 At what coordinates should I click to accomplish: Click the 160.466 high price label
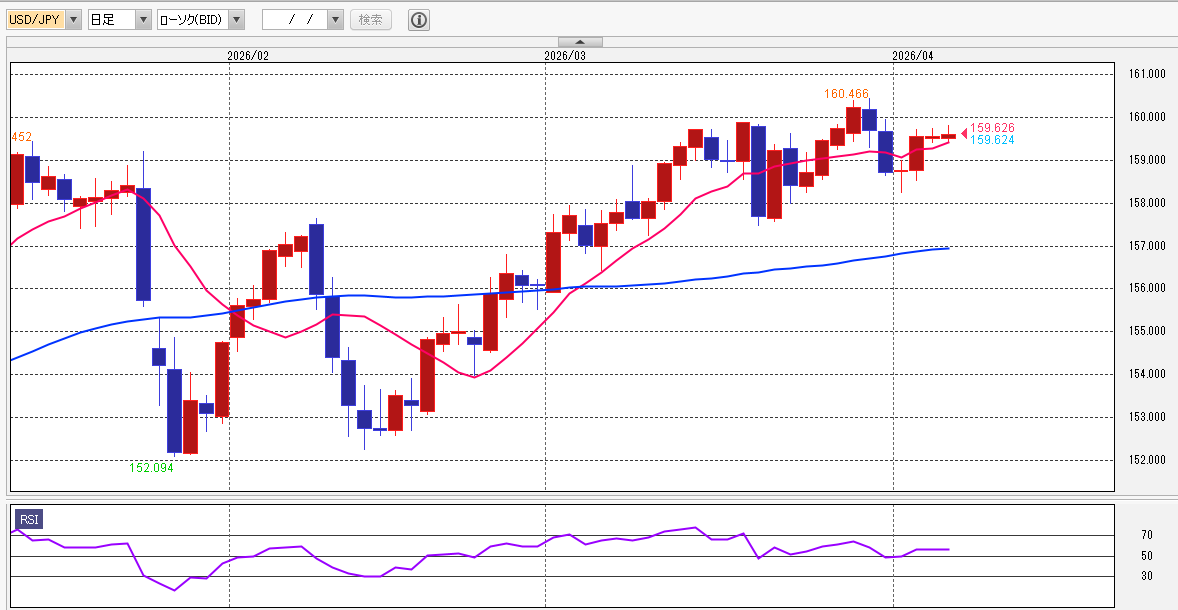point(846,94)
